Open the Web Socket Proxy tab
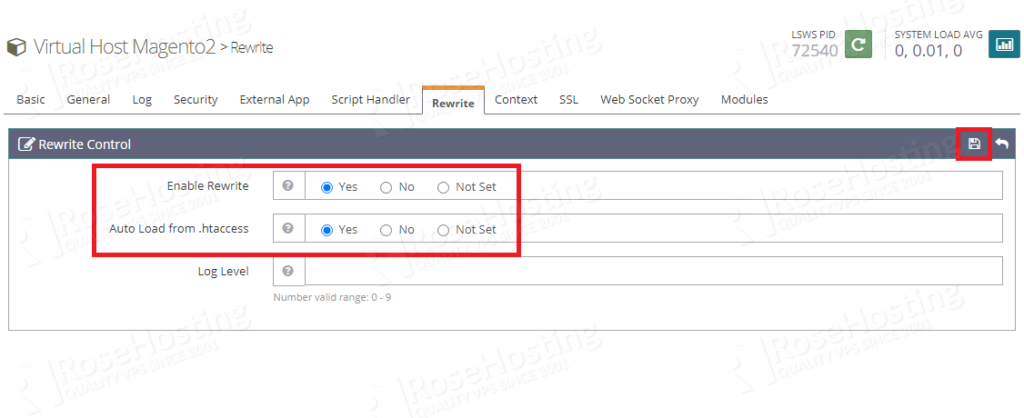 coord(649,100)
